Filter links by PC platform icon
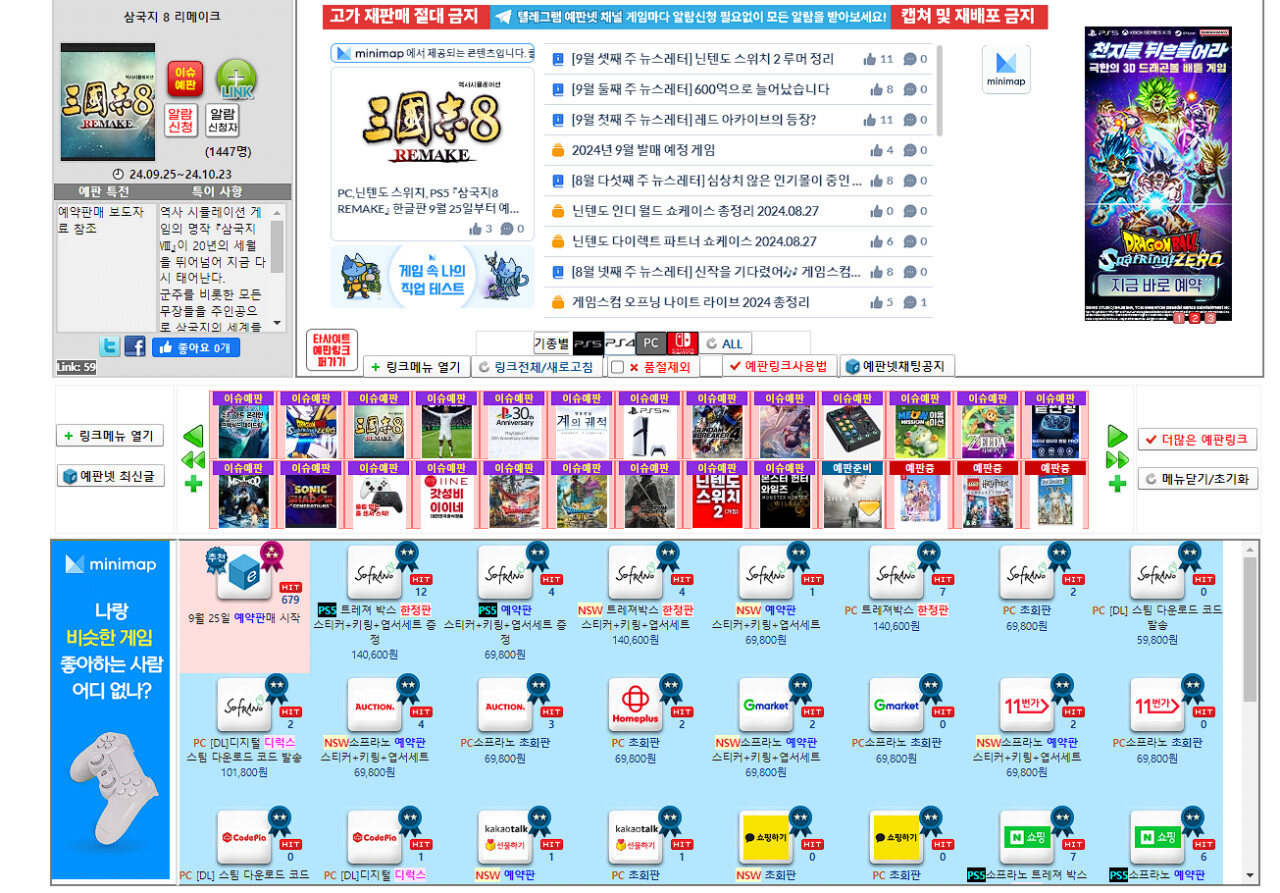The width and height of the screenshot is (1280, 893). tap(651, 343)
